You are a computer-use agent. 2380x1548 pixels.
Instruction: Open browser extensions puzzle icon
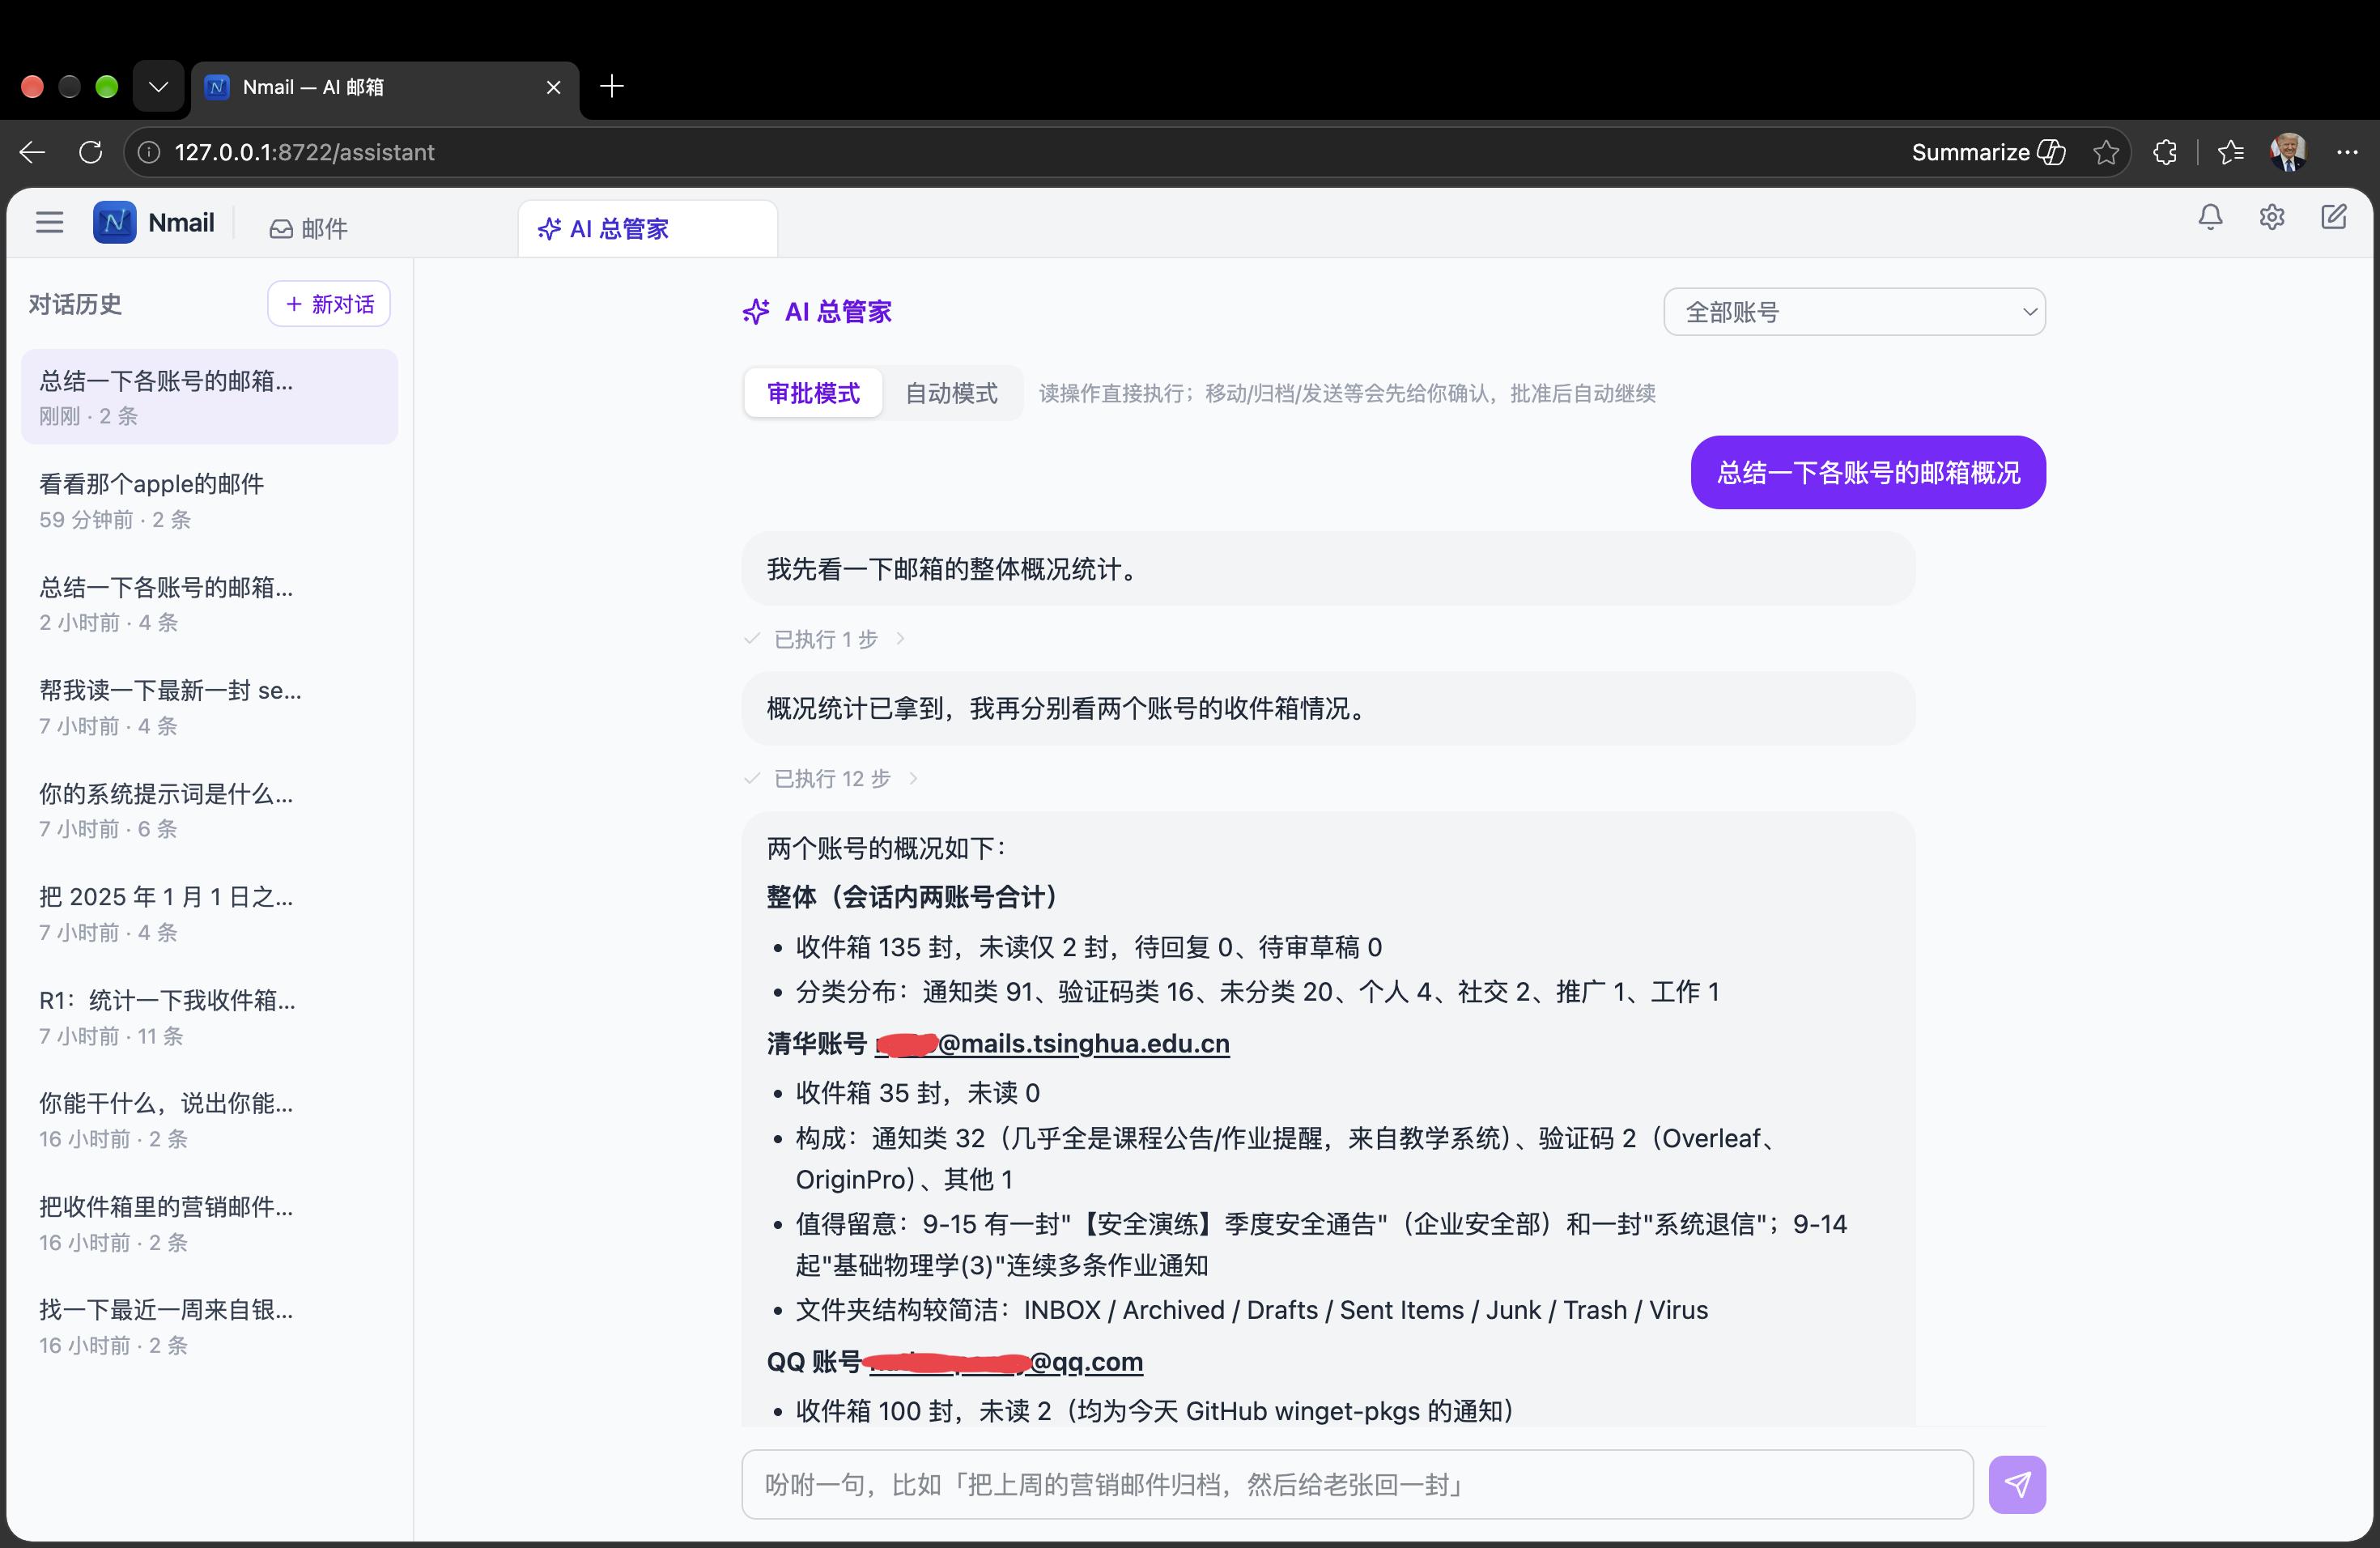point(2165,152)
